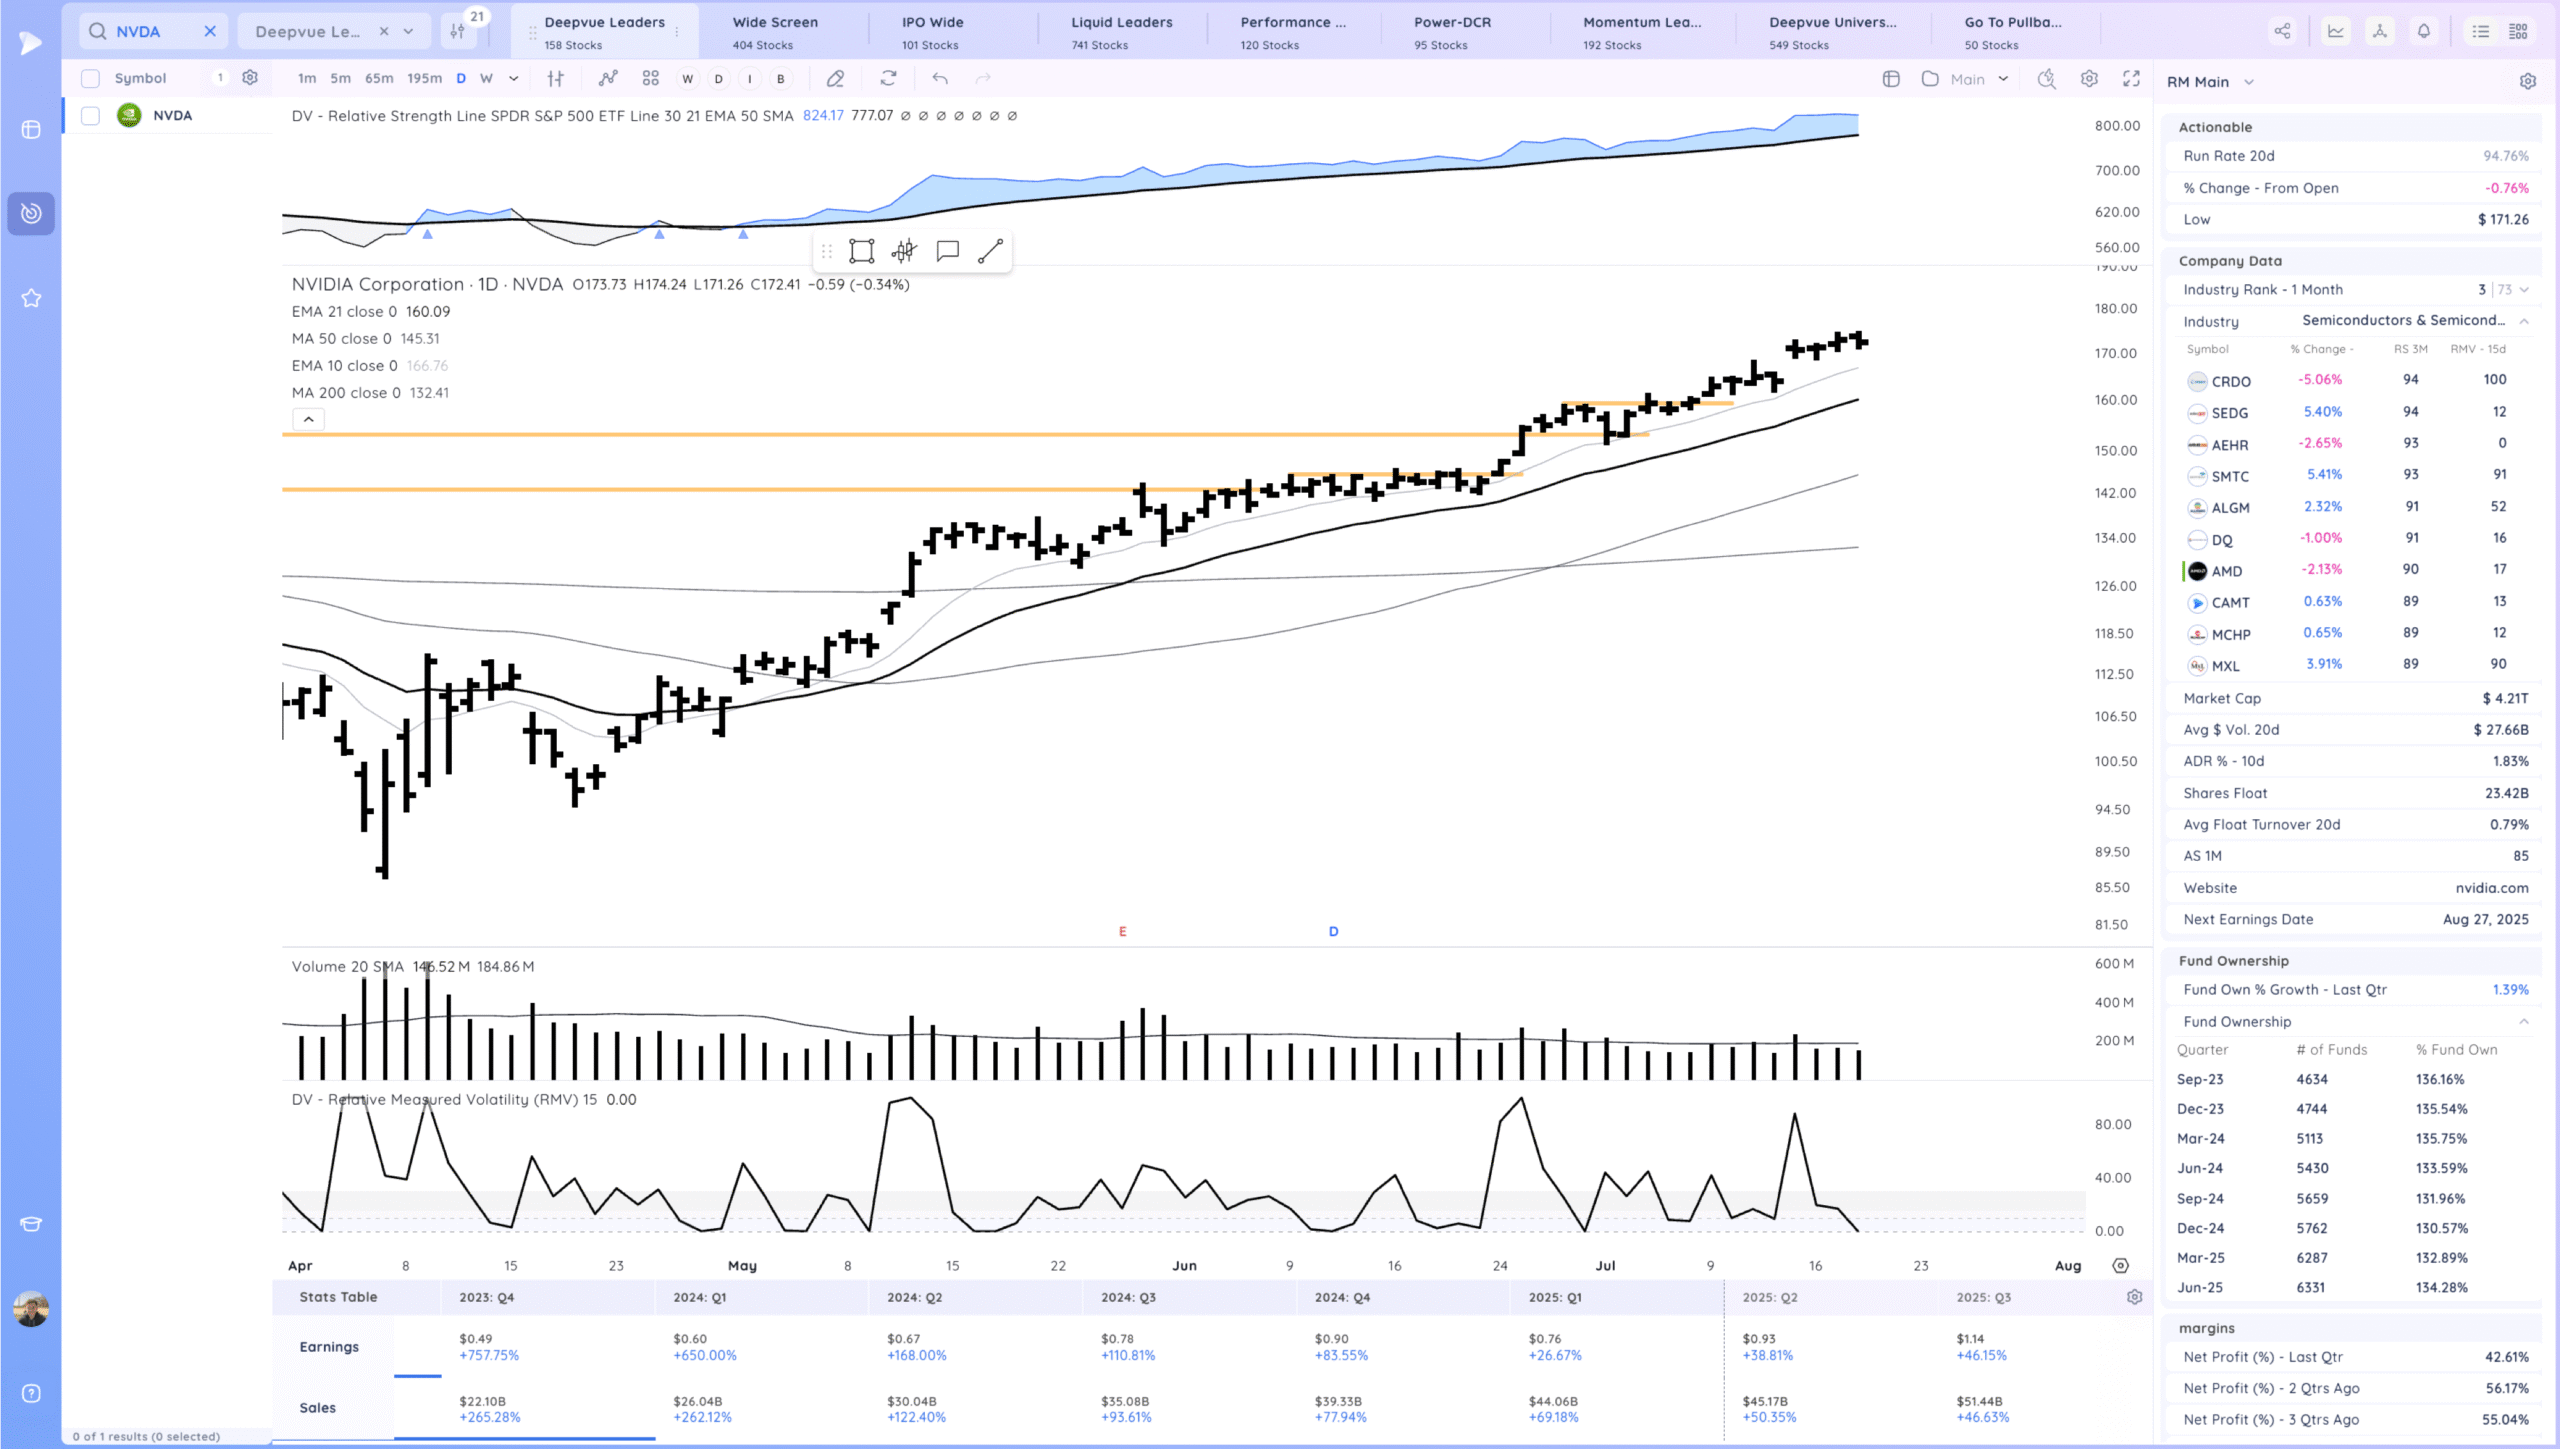Image resolution: width=2560 pixels, height=1449 pixels.
Task: Click the eraser icon in chart toolbar
Action: pos(835,78)
